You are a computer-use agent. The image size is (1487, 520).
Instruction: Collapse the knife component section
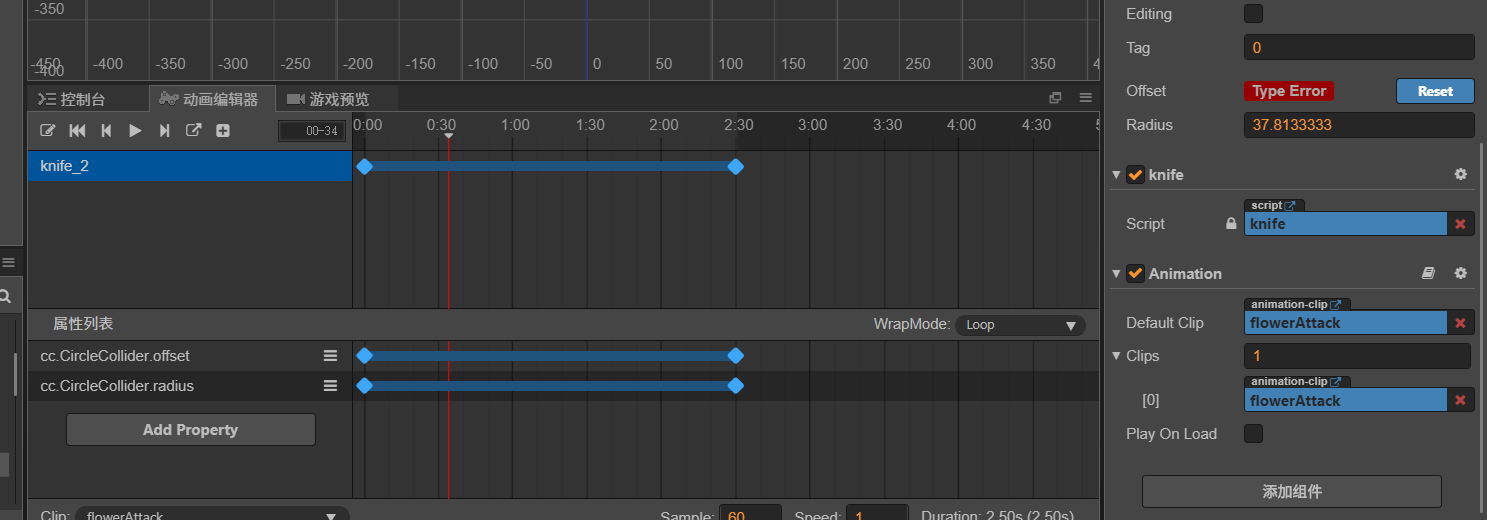[x=1117, y=174]
